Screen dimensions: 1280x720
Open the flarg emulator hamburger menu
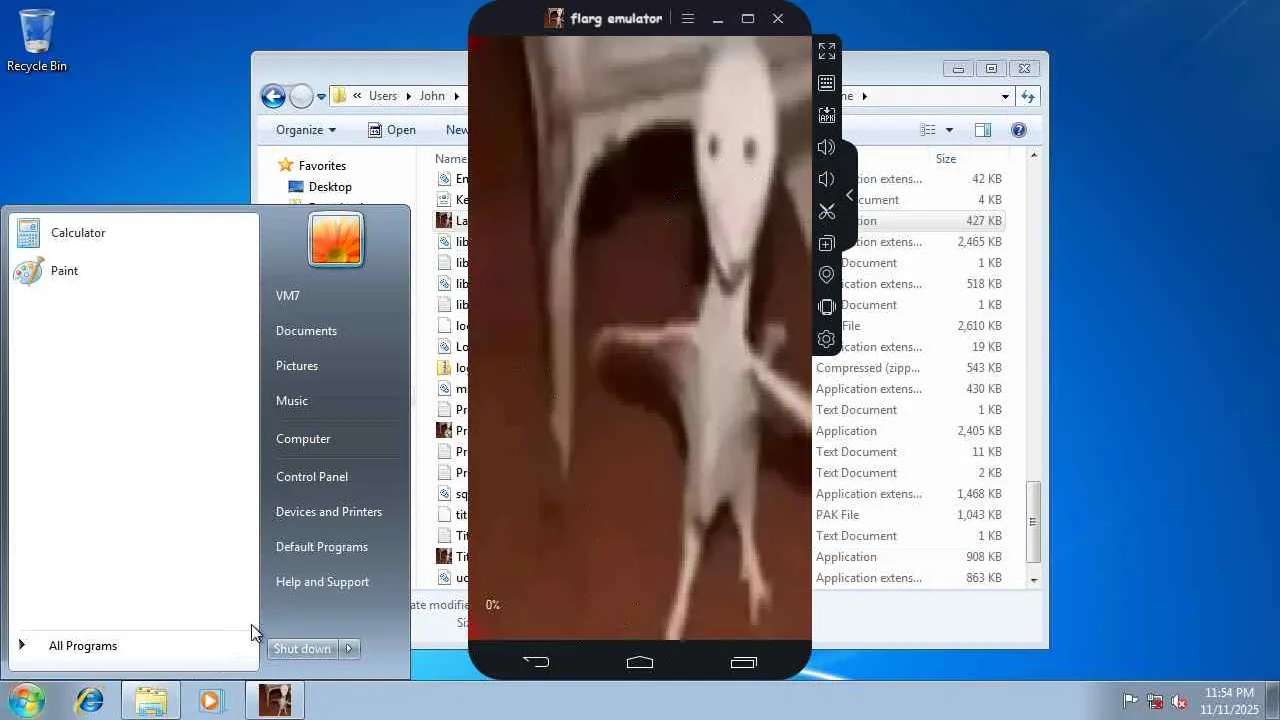pyautogui.click(x=688, y=18)
